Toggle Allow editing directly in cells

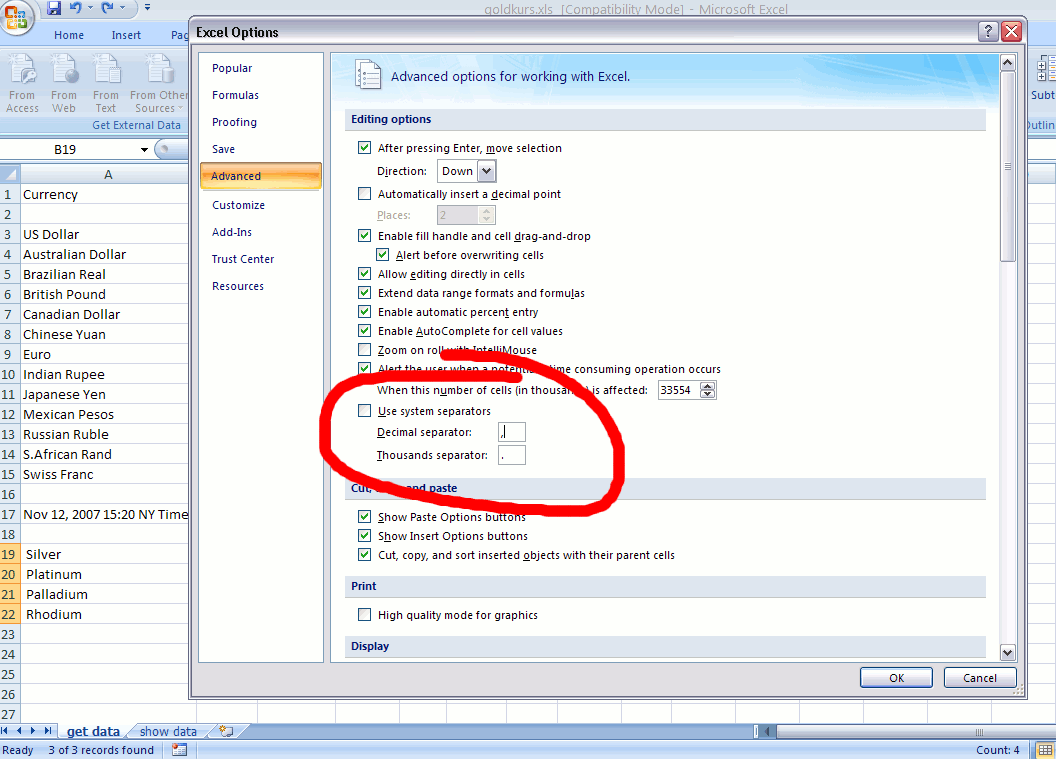click(x=364, y=273)
